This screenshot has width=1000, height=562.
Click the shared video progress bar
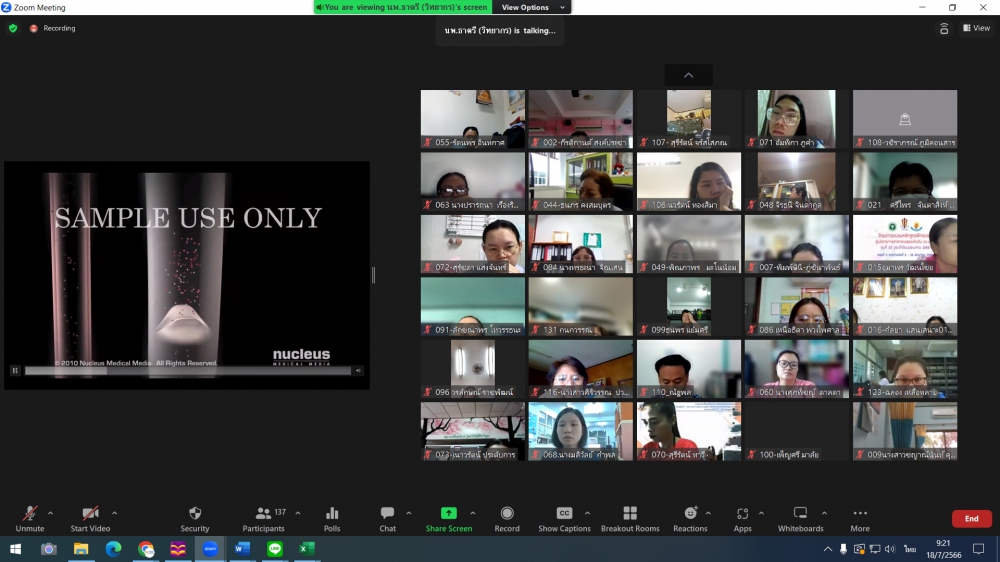[187, 370]
